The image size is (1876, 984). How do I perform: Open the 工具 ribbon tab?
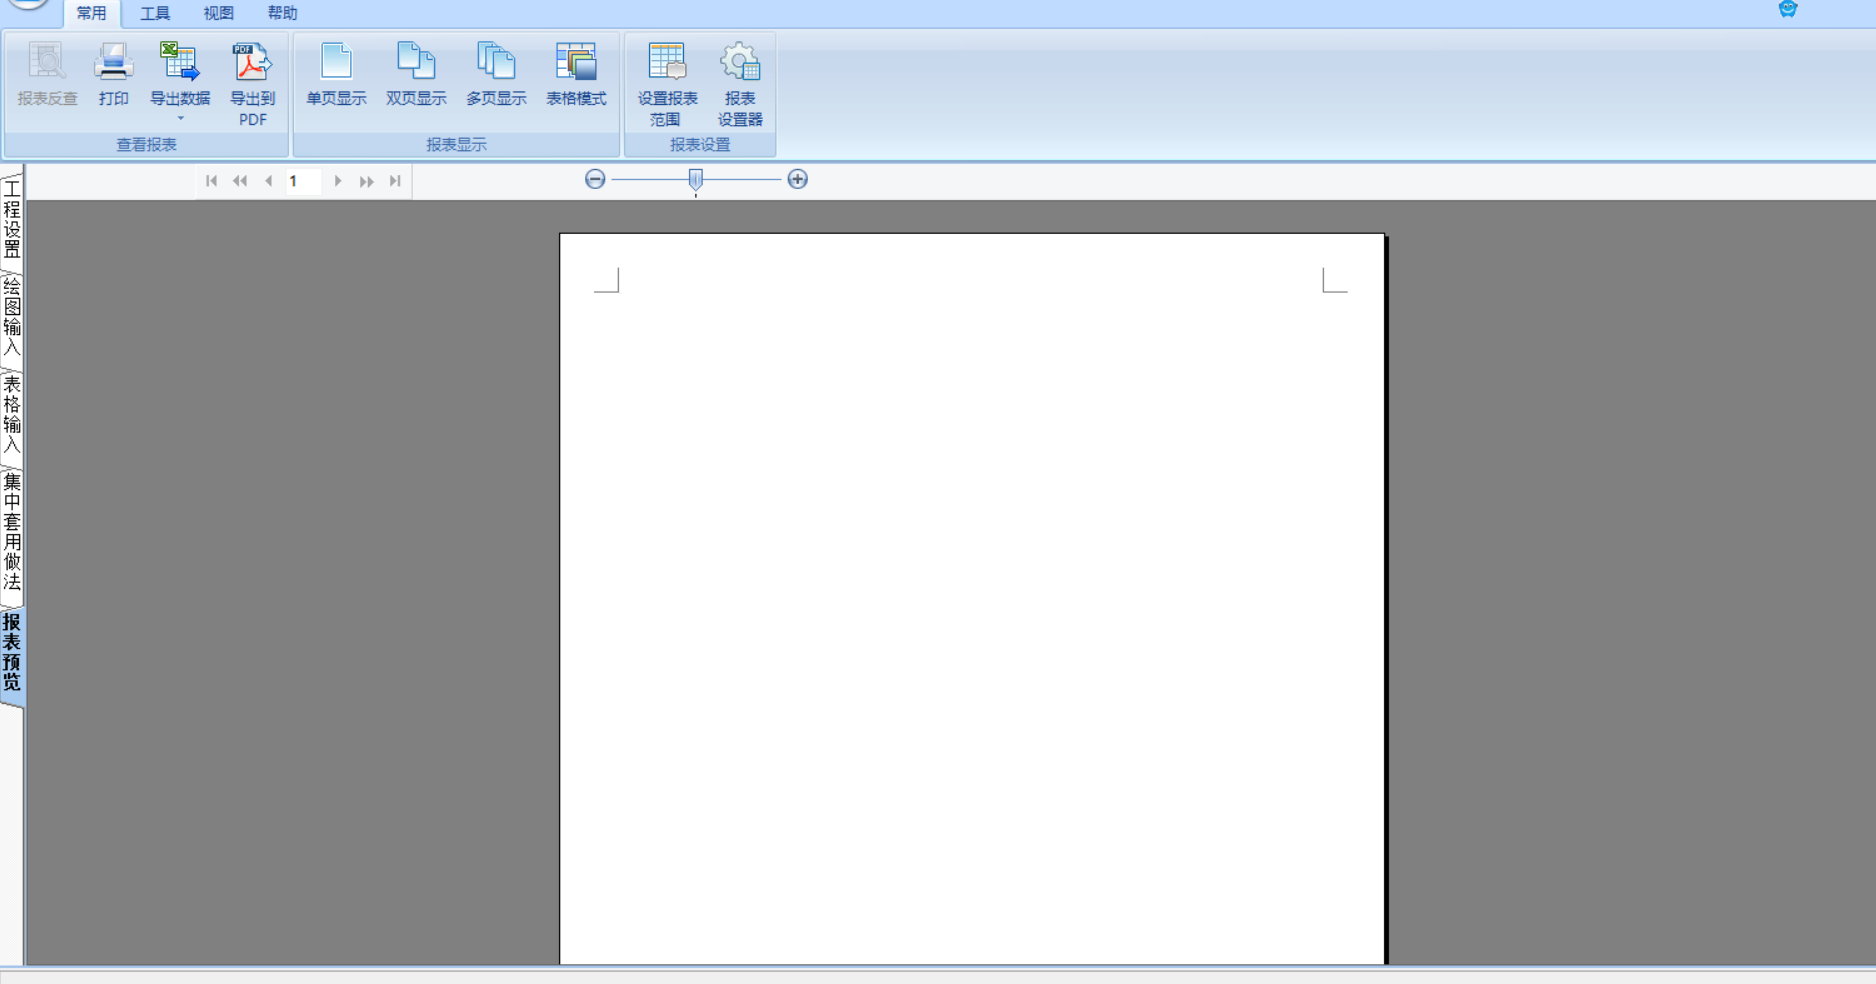click(x=155, y=13)
